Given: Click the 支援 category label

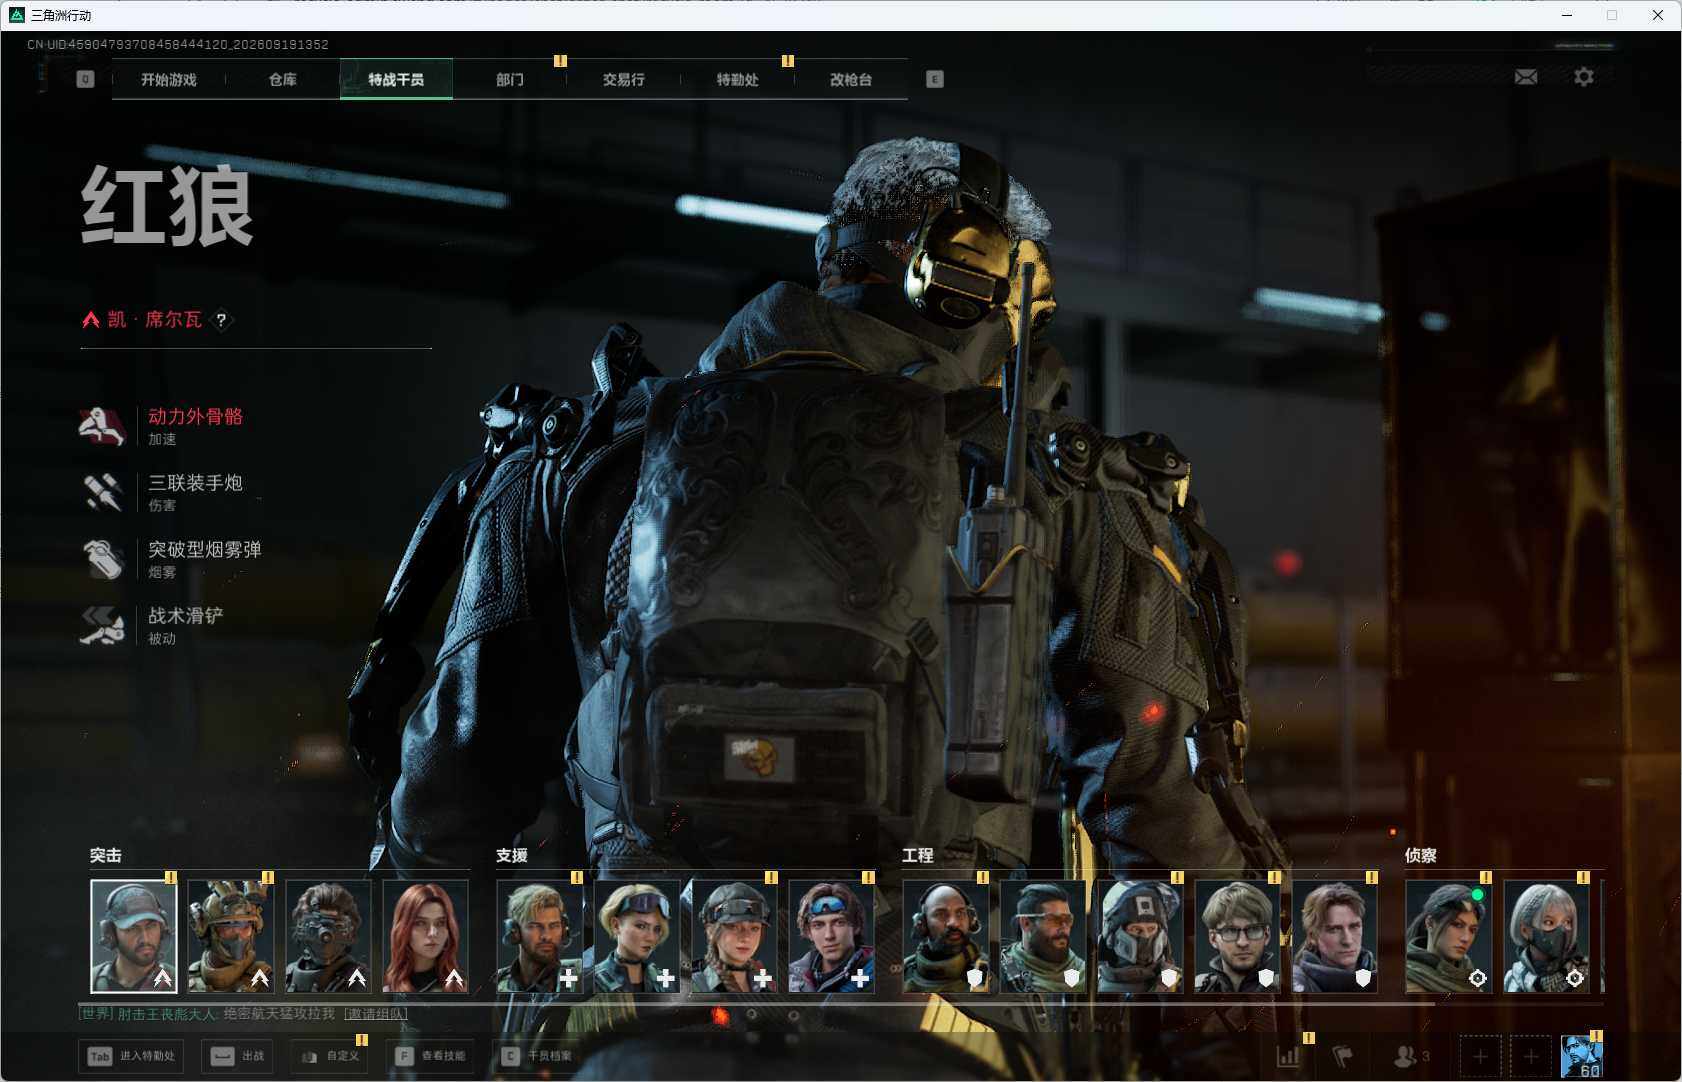Looking at the screenshot, I should 512,856.
